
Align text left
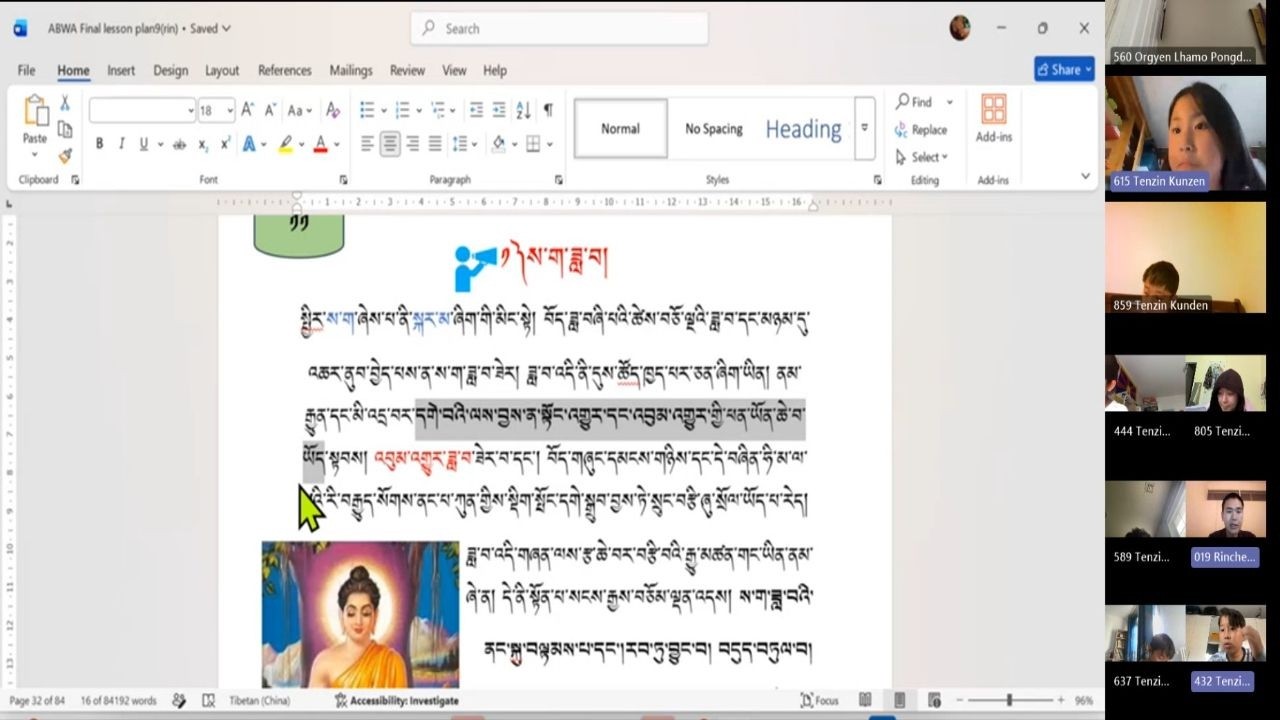pos(367,144)
